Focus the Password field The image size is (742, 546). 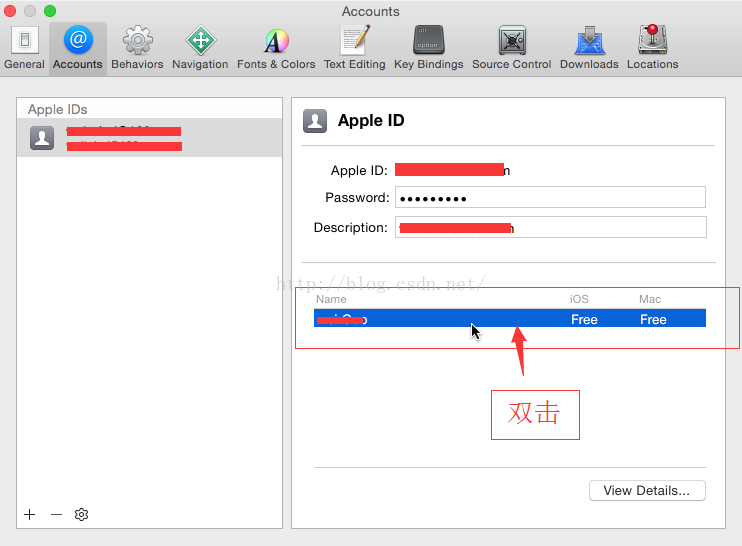point(550,197)
